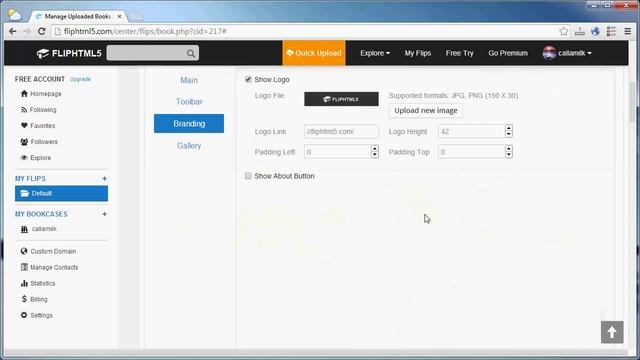Click the MY FLIPS heading

[30, 179]
